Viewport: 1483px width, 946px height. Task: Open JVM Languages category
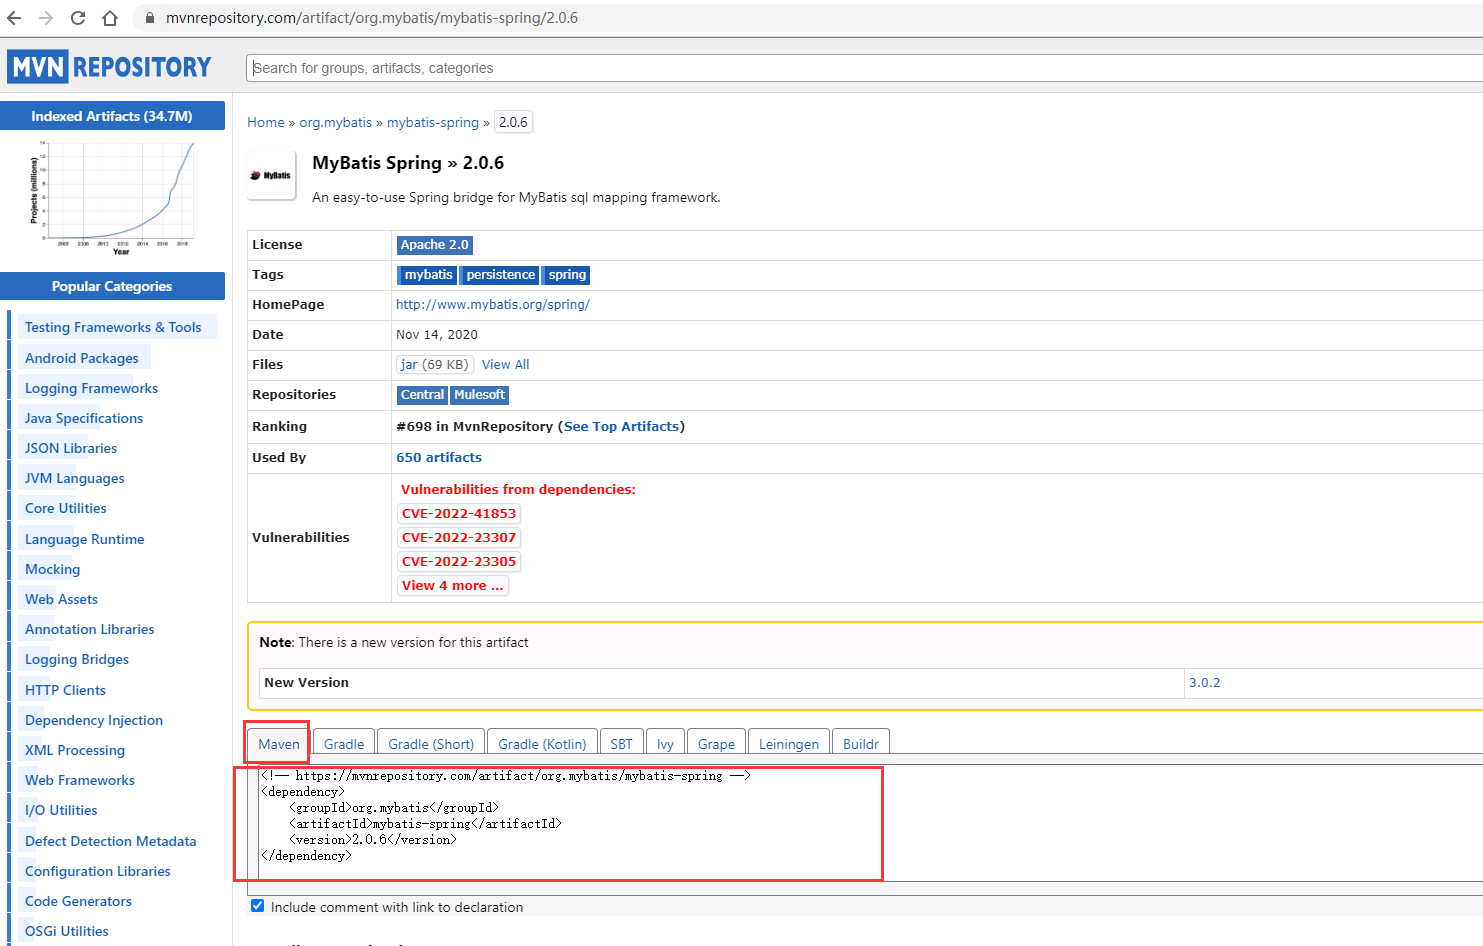(x=75, y=478)
